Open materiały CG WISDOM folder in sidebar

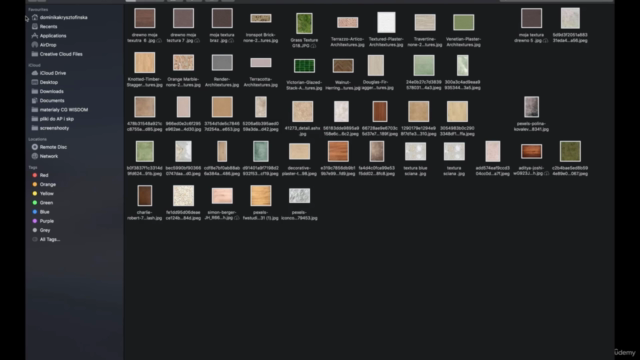[x=60, y=110]
